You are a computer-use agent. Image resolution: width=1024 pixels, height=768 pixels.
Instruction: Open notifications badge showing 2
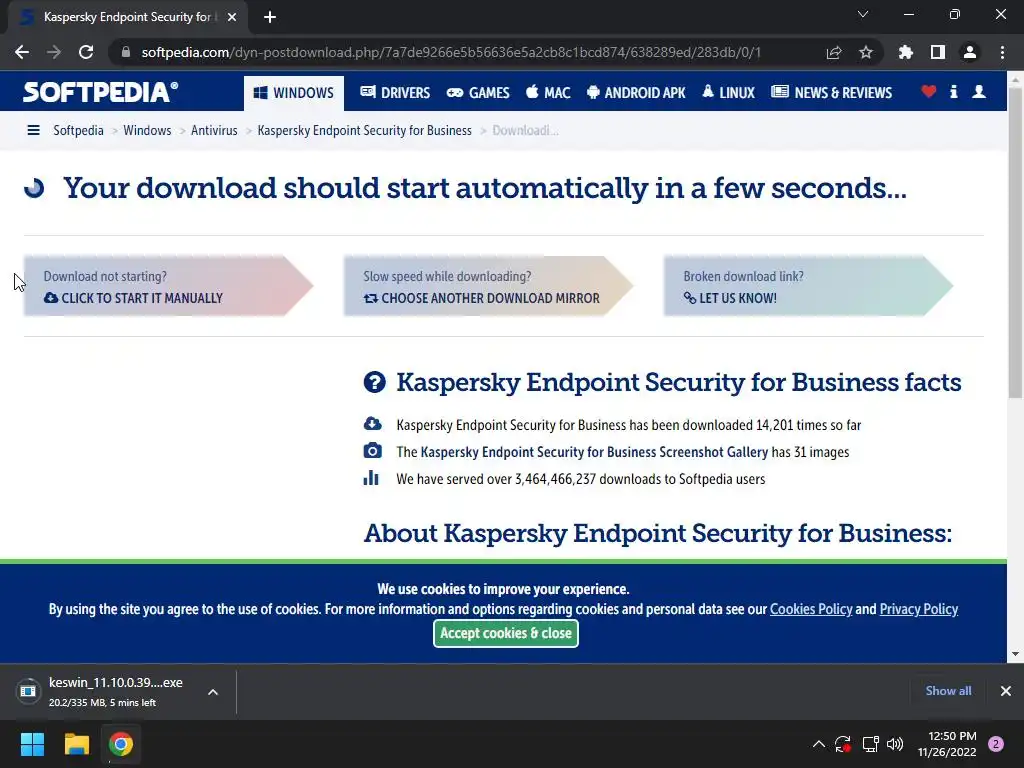(x=996, y=744)
